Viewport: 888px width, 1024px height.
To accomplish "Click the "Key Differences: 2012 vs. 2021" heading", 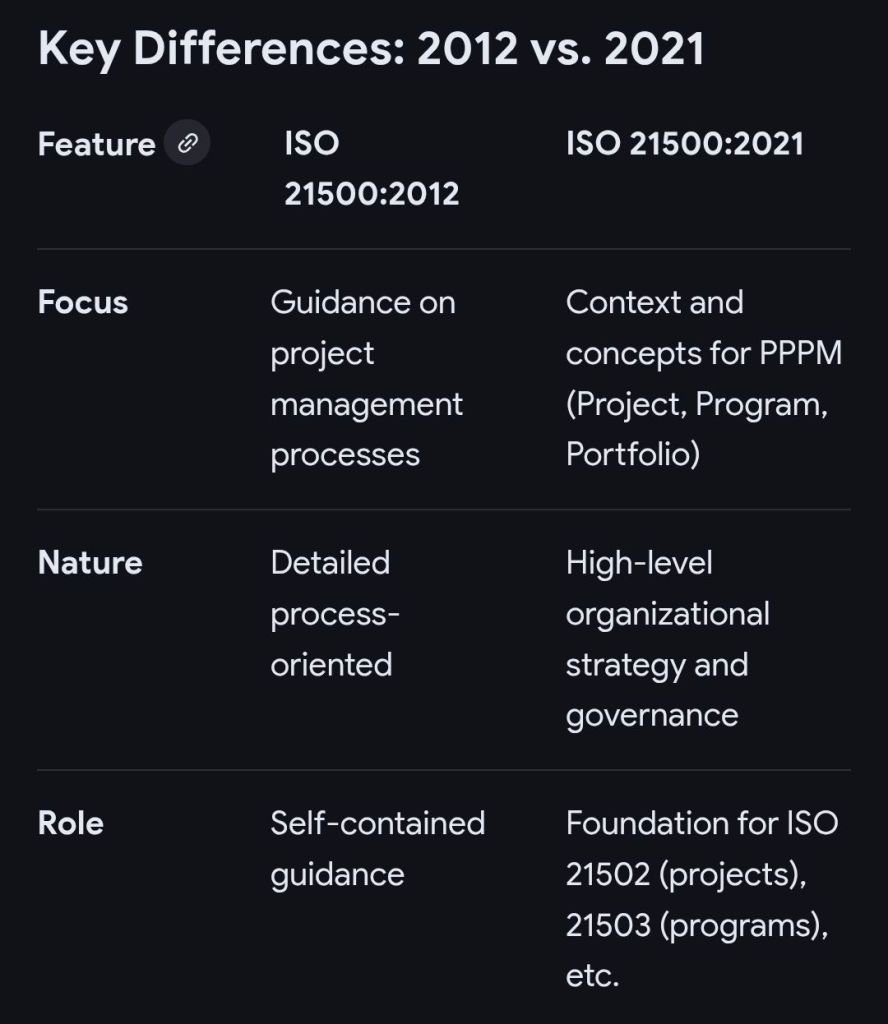I will click(371, 49).
